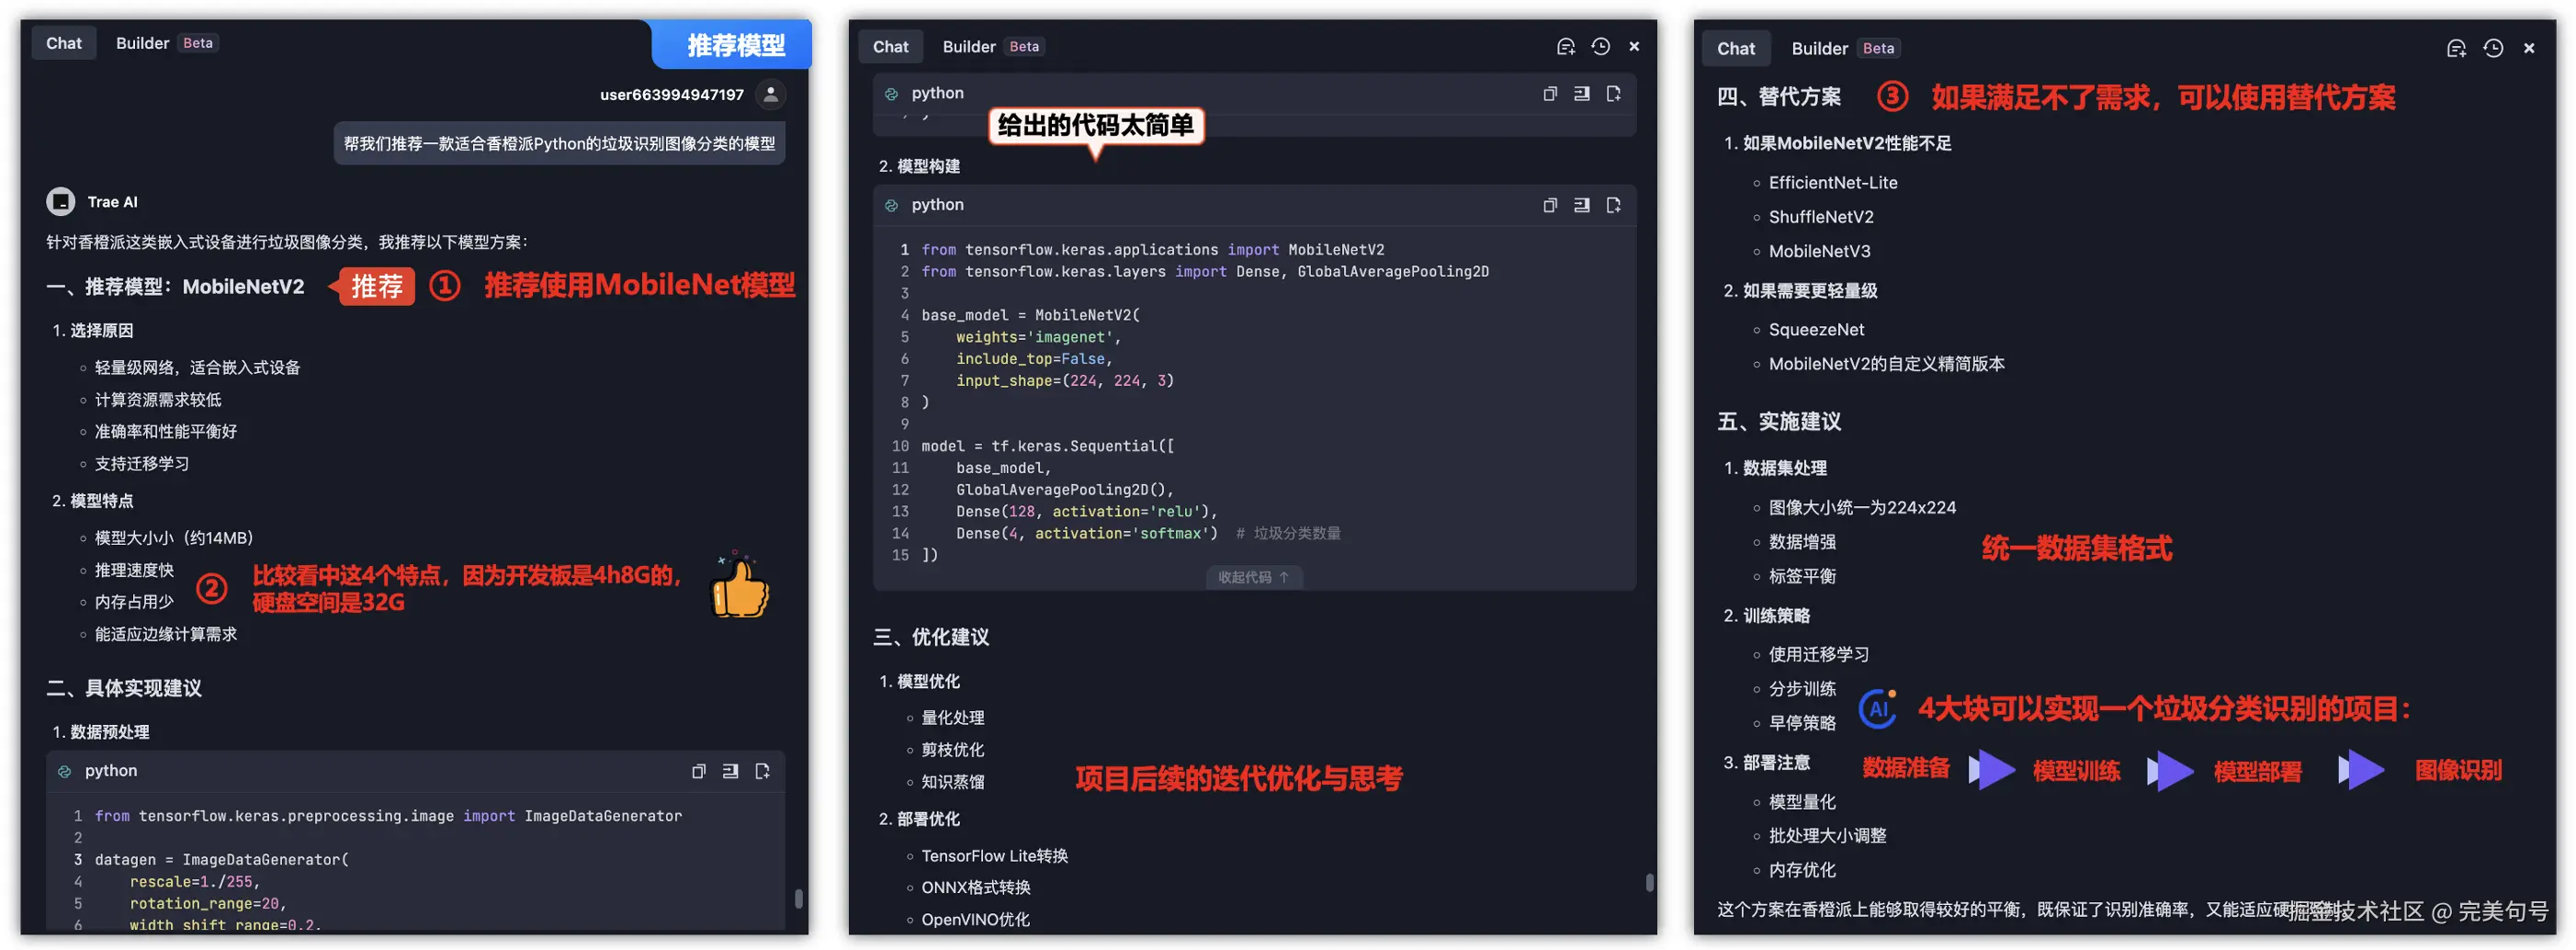
Task: Click python icon of topmost middle-panel code block
Action: click(891, 93)
